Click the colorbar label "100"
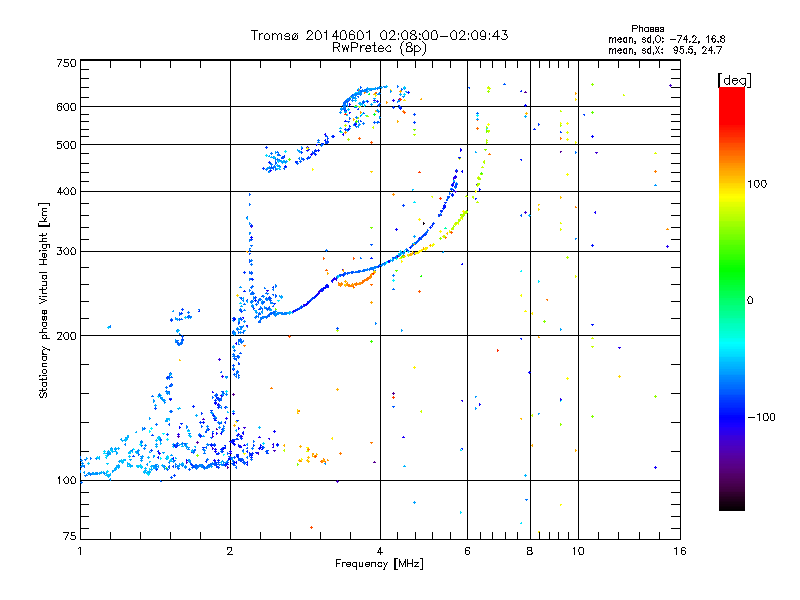This screenshot has height=600, width=800. pyautogui.click(x=757, y=184)
